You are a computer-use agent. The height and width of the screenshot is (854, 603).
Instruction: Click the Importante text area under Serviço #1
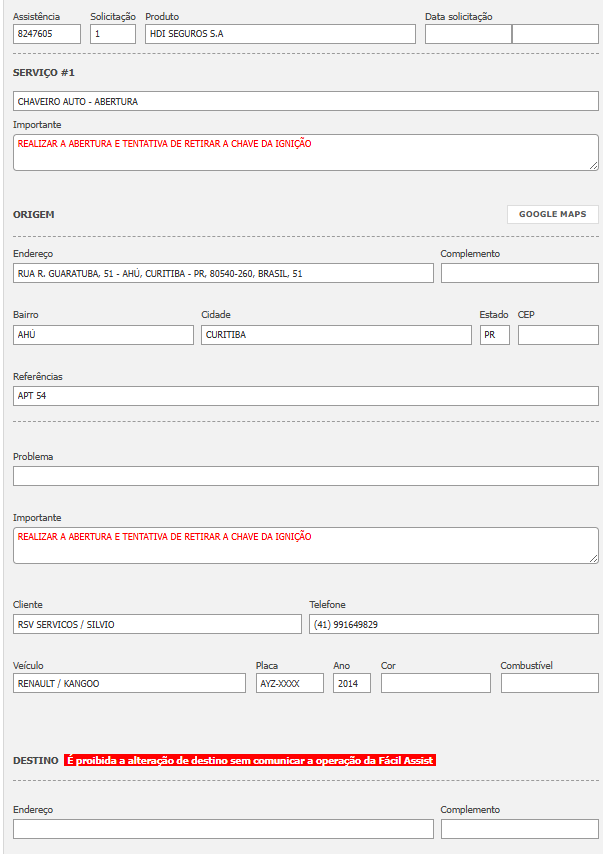point(305,152)
